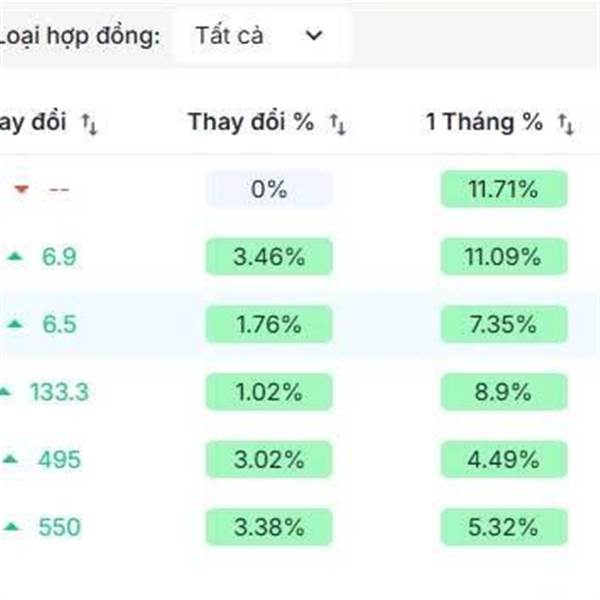
Task: Click green up triangle beside 6.5
Action: 15,324
